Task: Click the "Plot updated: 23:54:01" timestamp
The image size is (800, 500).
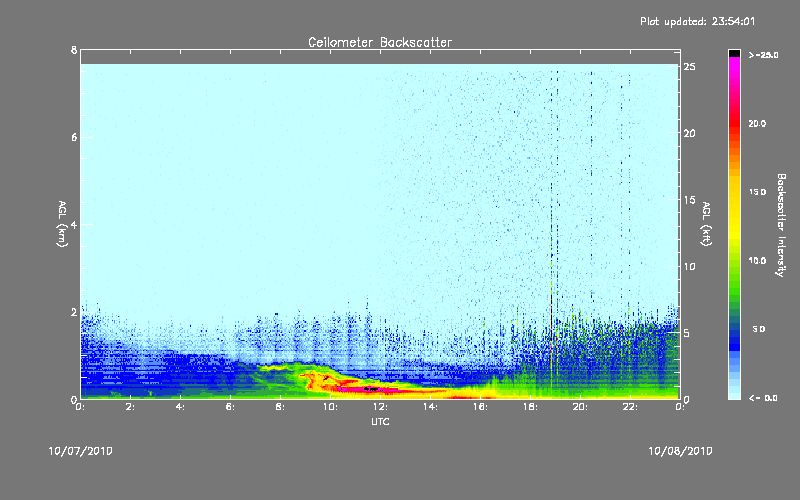Action: click(x=697, y=21)
